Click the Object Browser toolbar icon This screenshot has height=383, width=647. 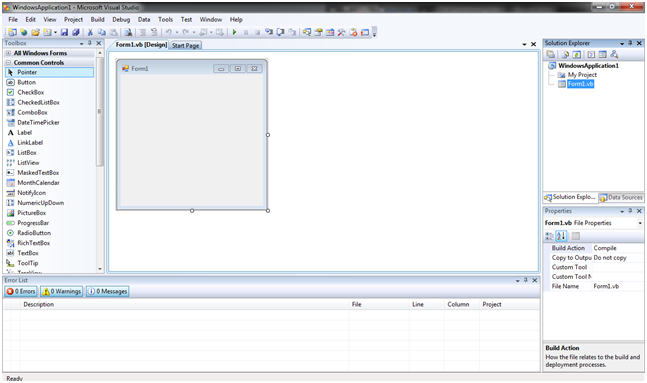[x=330, y=32]
